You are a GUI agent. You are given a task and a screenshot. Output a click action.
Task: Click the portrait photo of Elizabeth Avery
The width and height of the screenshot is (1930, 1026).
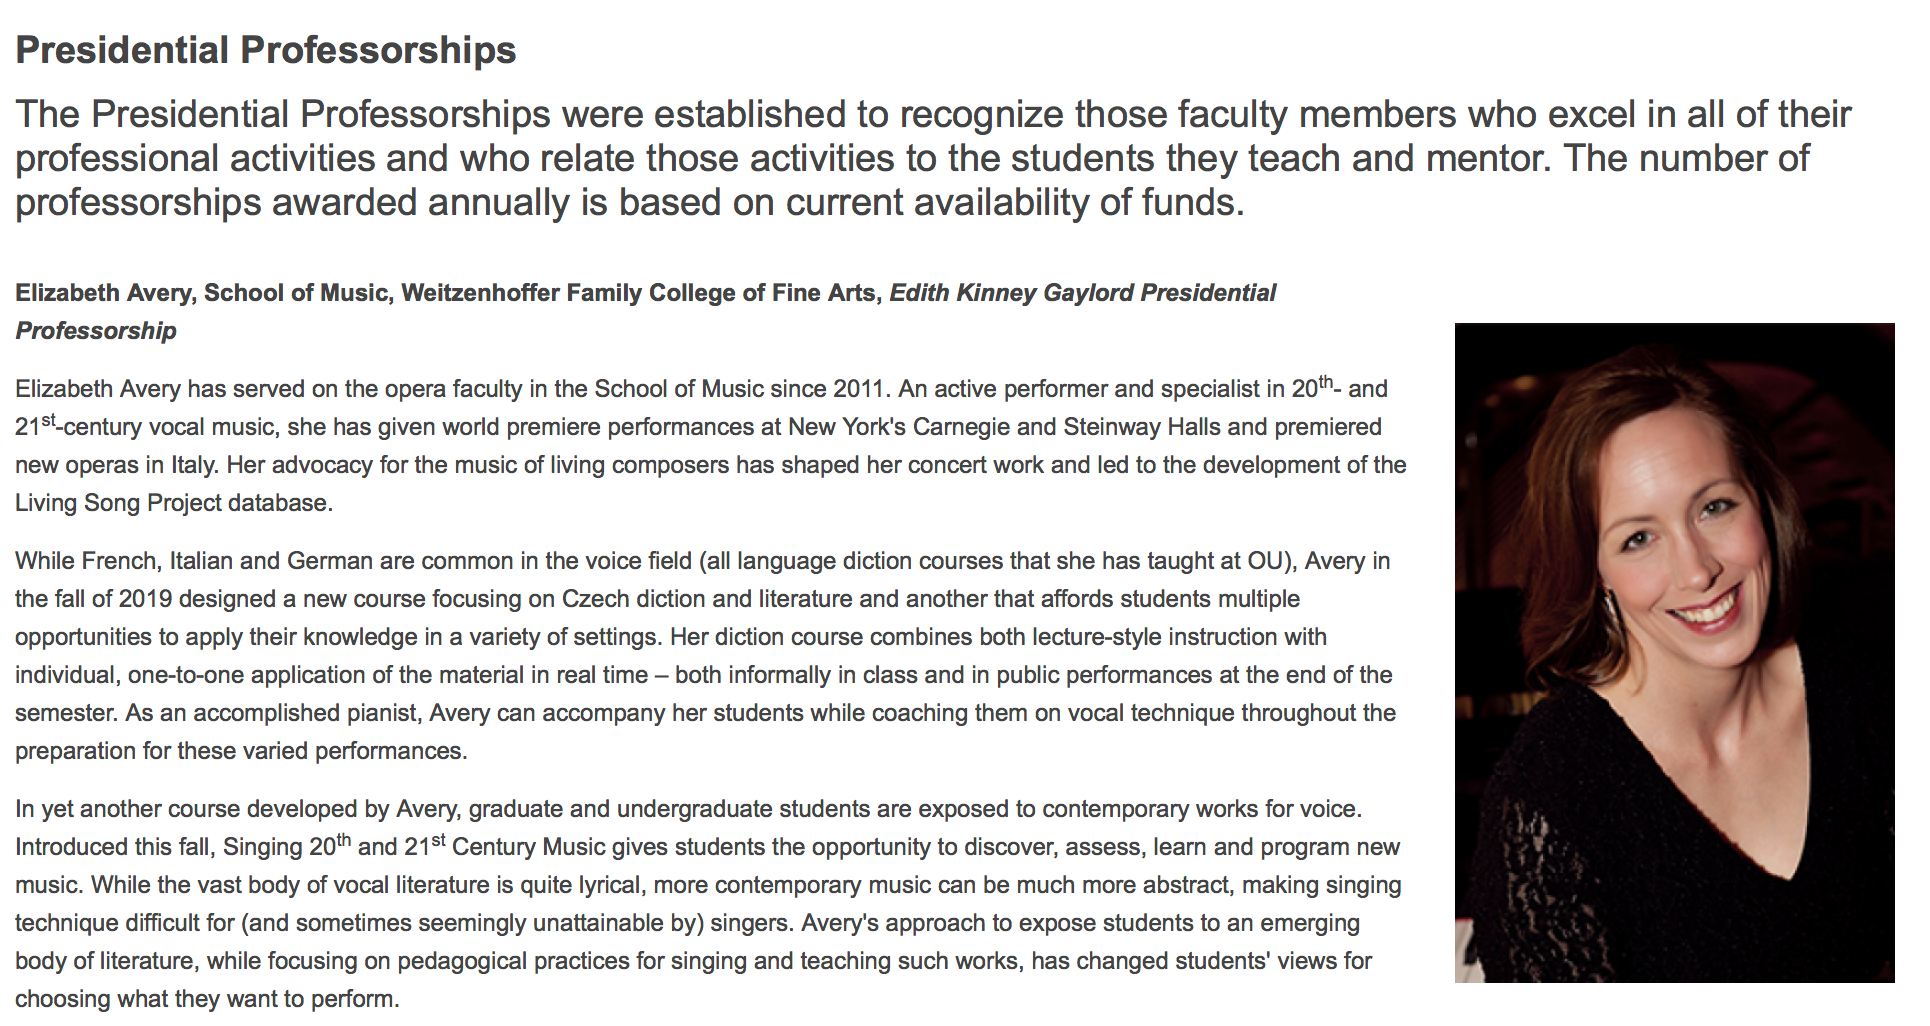point(1673,652)
